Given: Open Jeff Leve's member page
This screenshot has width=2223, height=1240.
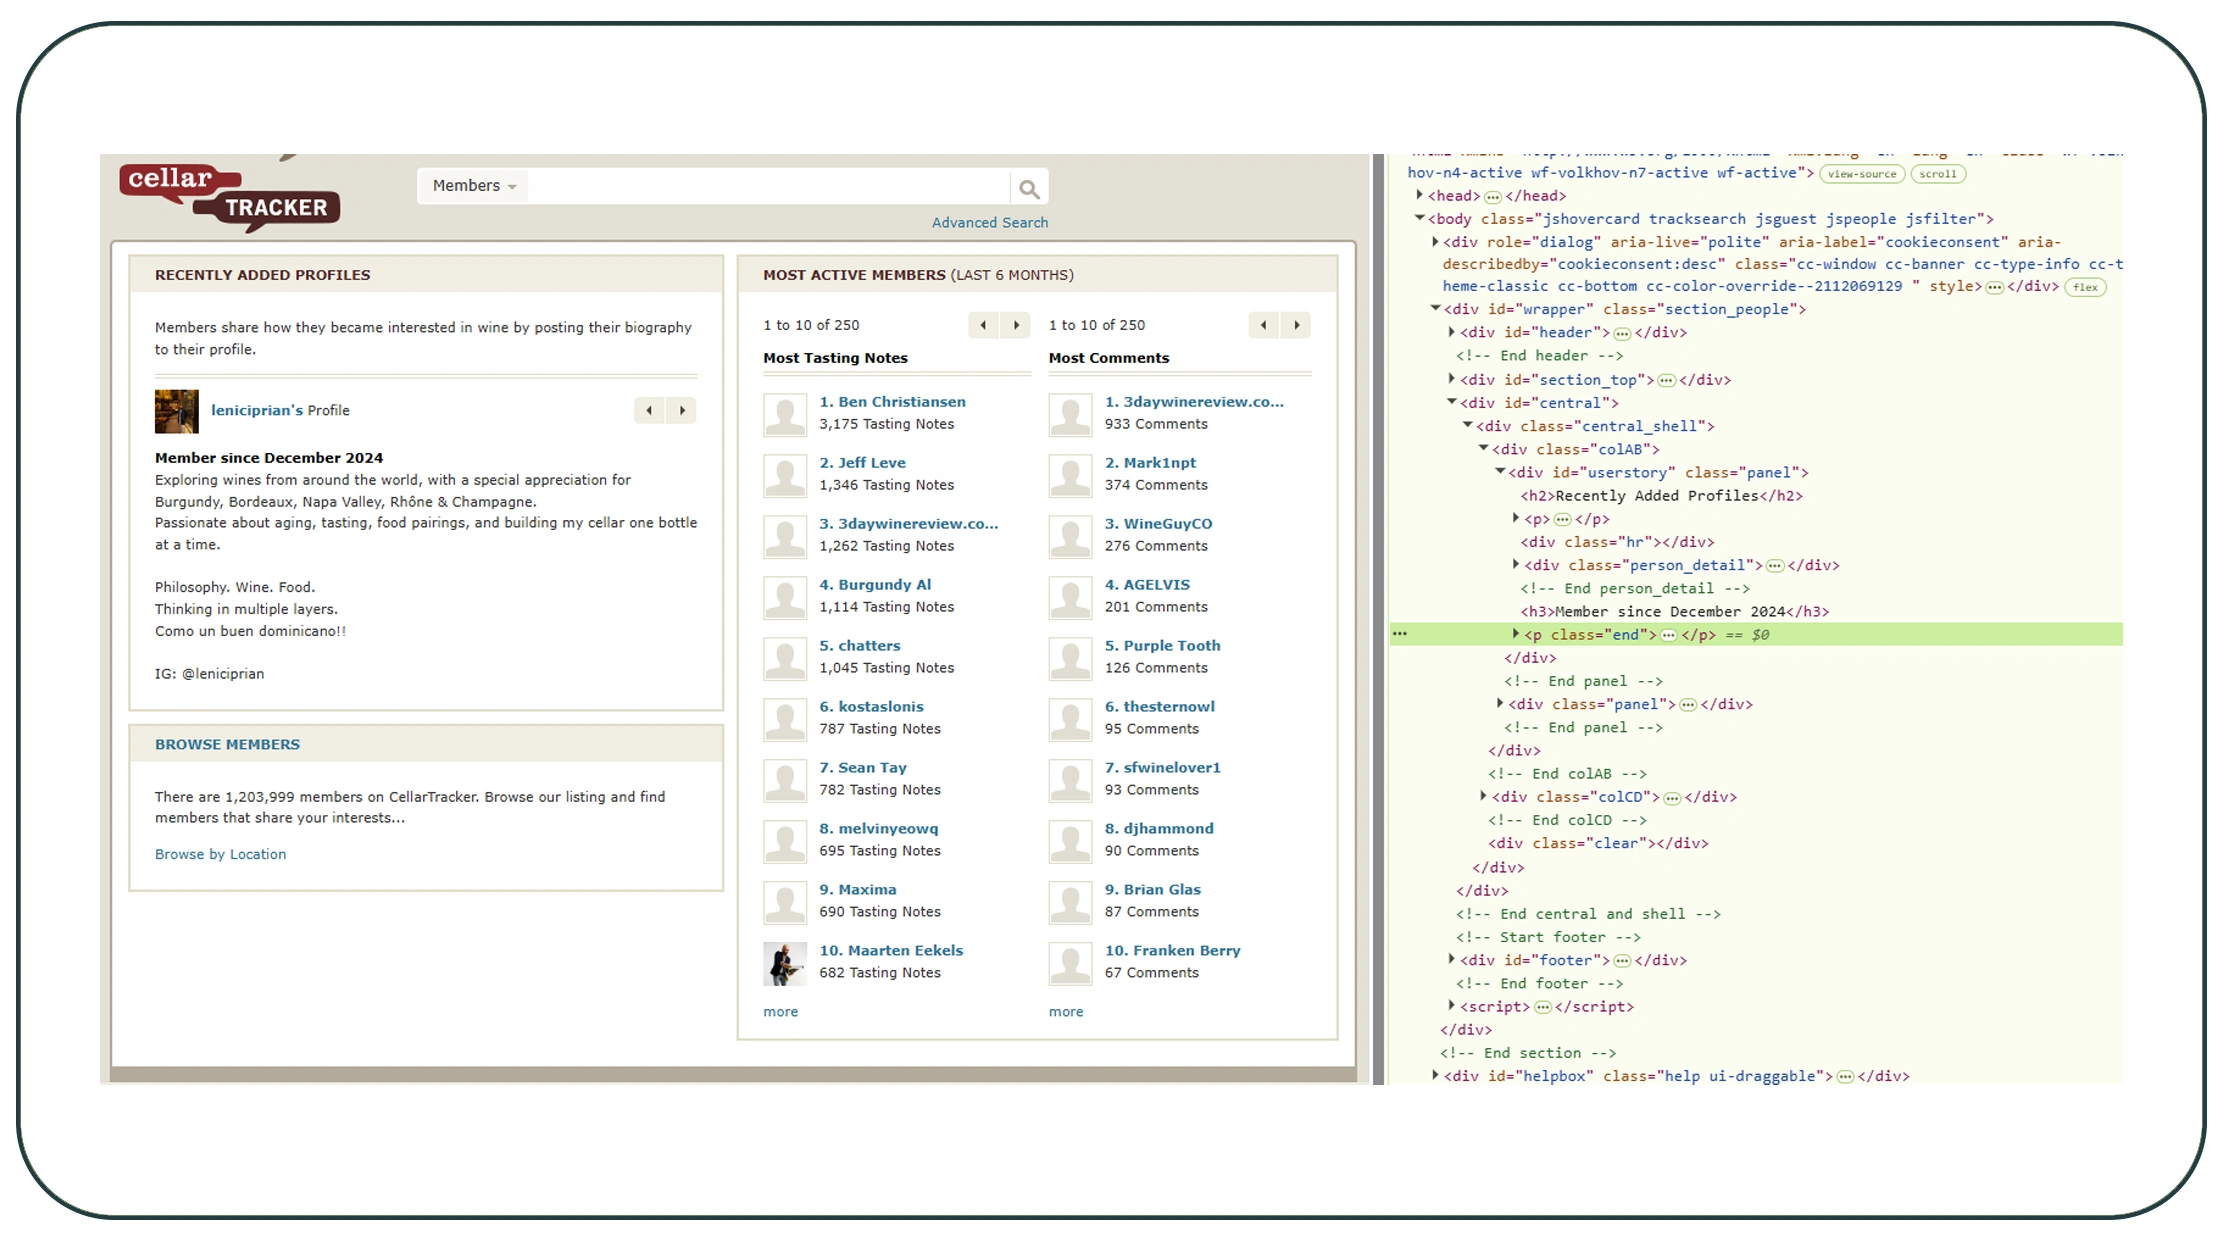Looking at the screenshot, I should coord(862,463).
